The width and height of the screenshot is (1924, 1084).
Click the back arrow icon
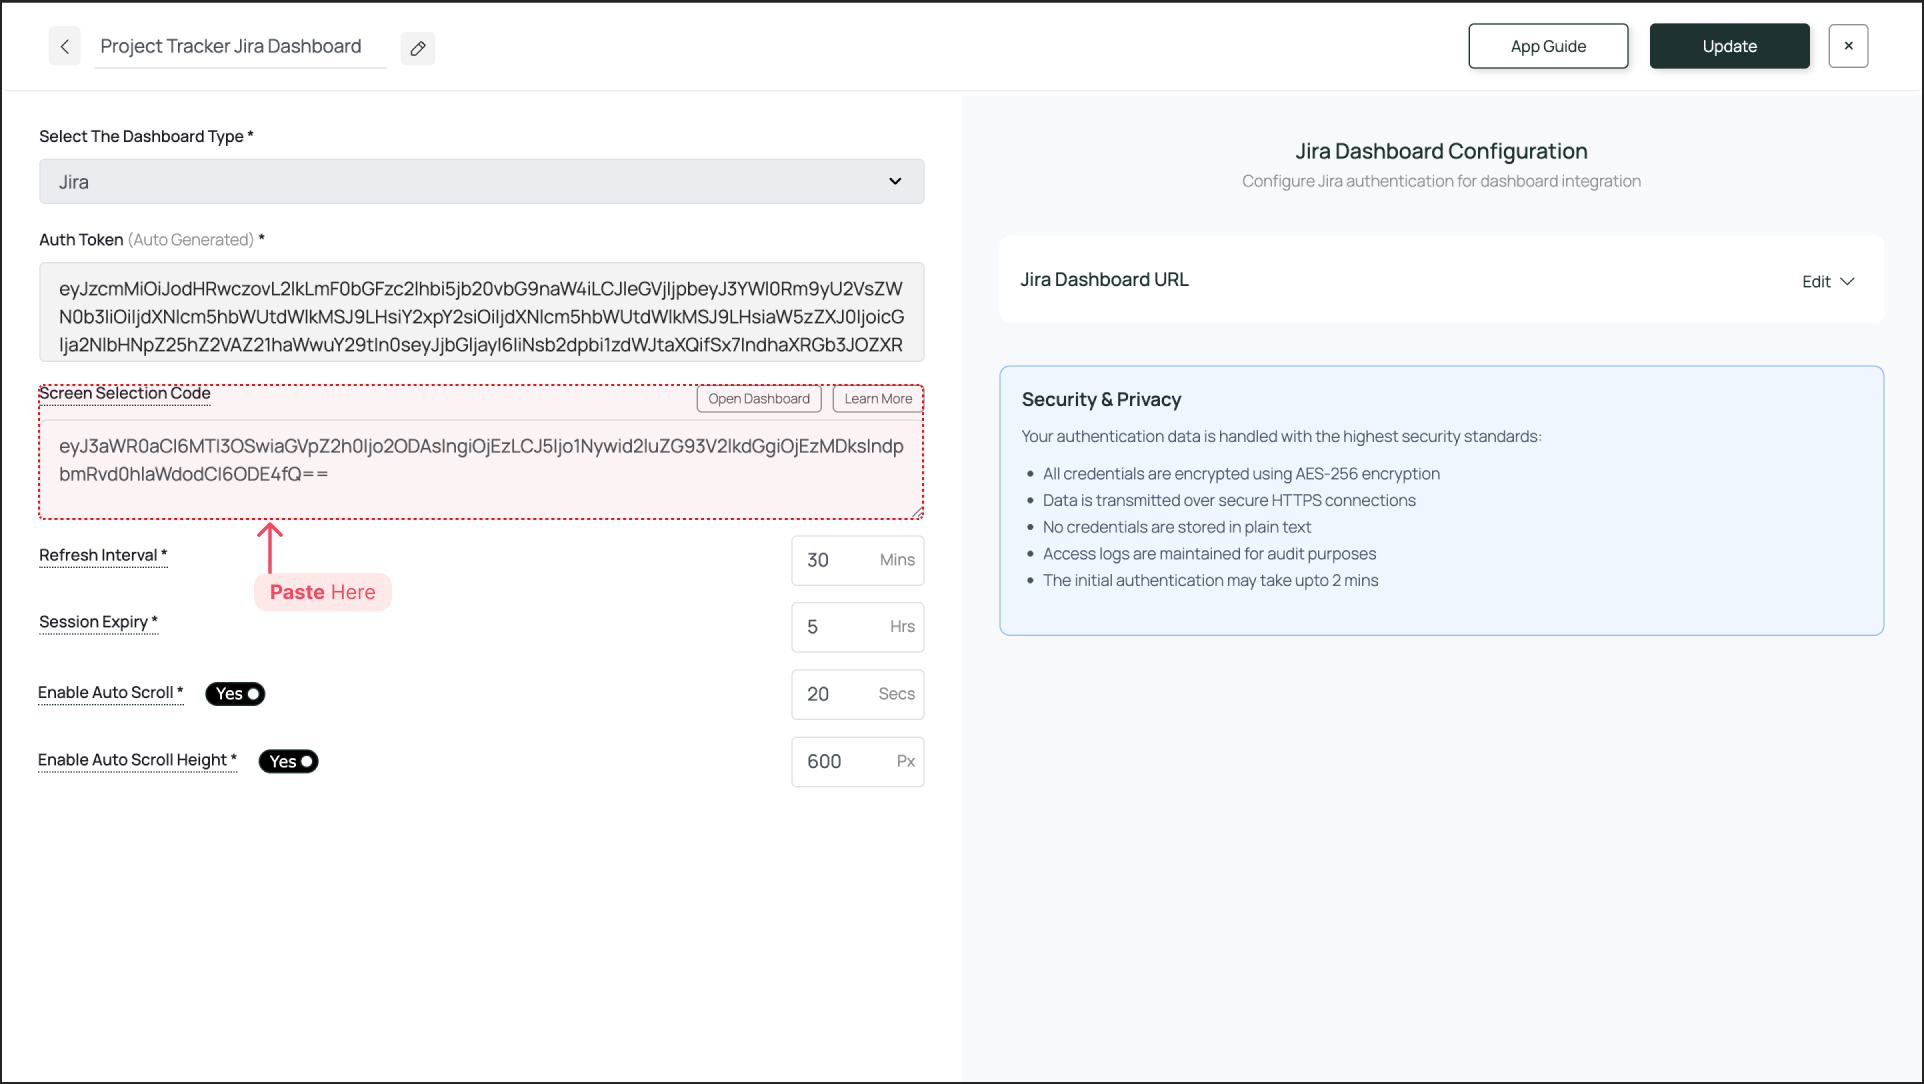click(x=65, y=47)
